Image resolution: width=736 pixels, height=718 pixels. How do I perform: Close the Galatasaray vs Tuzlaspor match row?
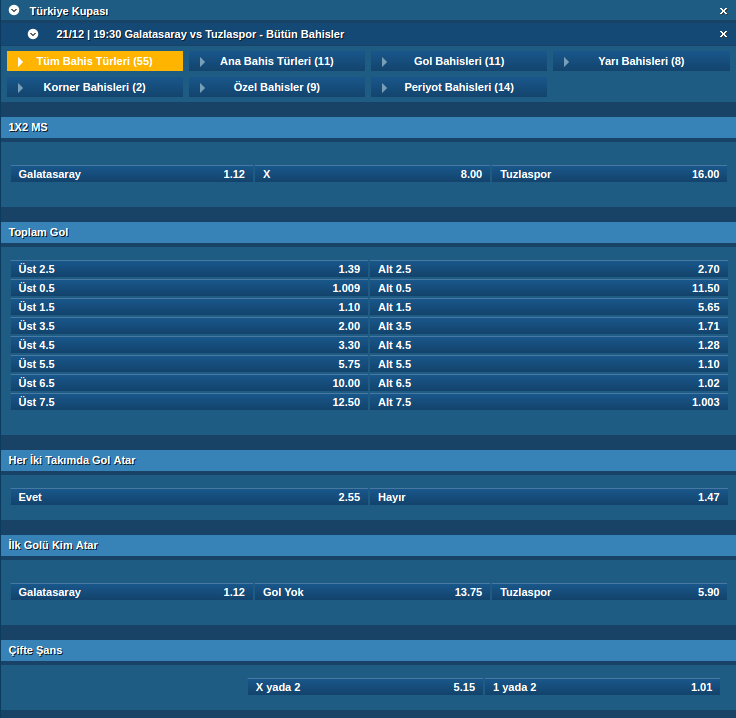(723, 34)
